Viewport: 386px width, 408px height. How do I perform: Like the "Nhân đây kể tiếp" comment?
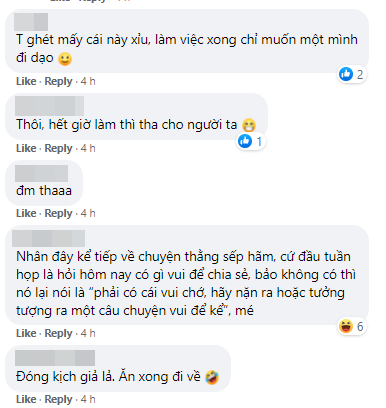pos(26,333)
